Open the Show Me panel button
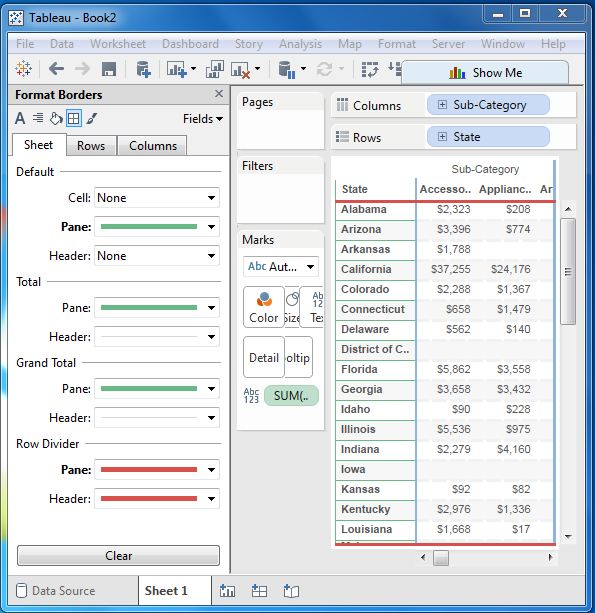 click(x=485, y=73)
